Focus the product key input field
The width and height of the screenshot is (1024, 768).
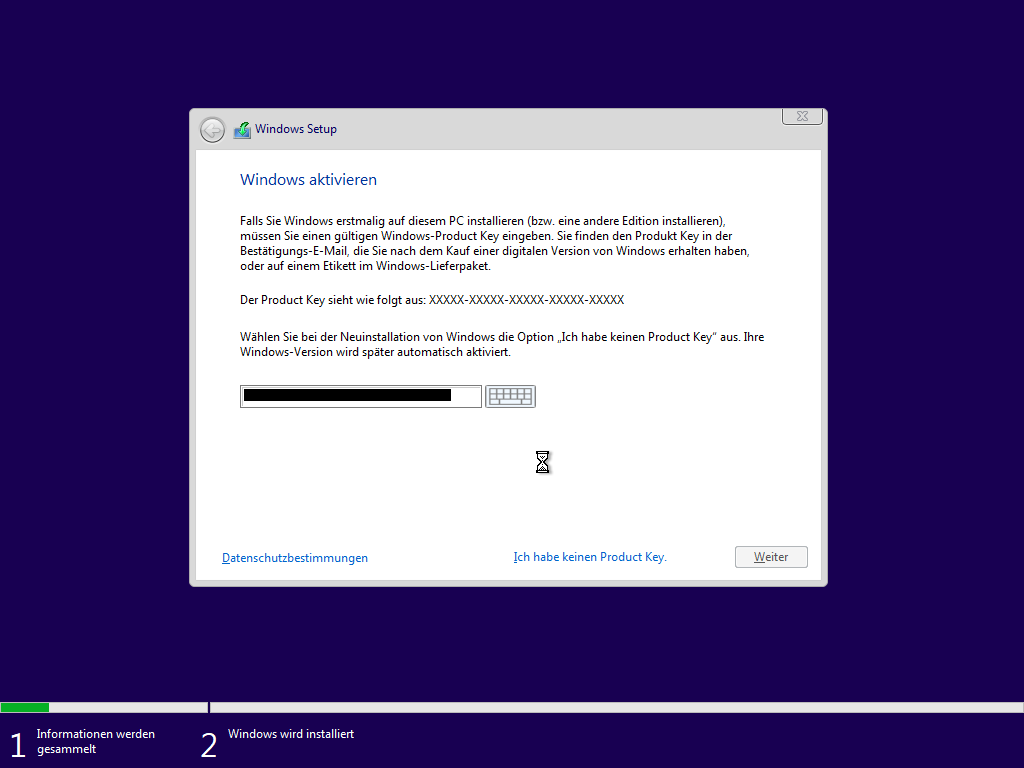[360, 396]
